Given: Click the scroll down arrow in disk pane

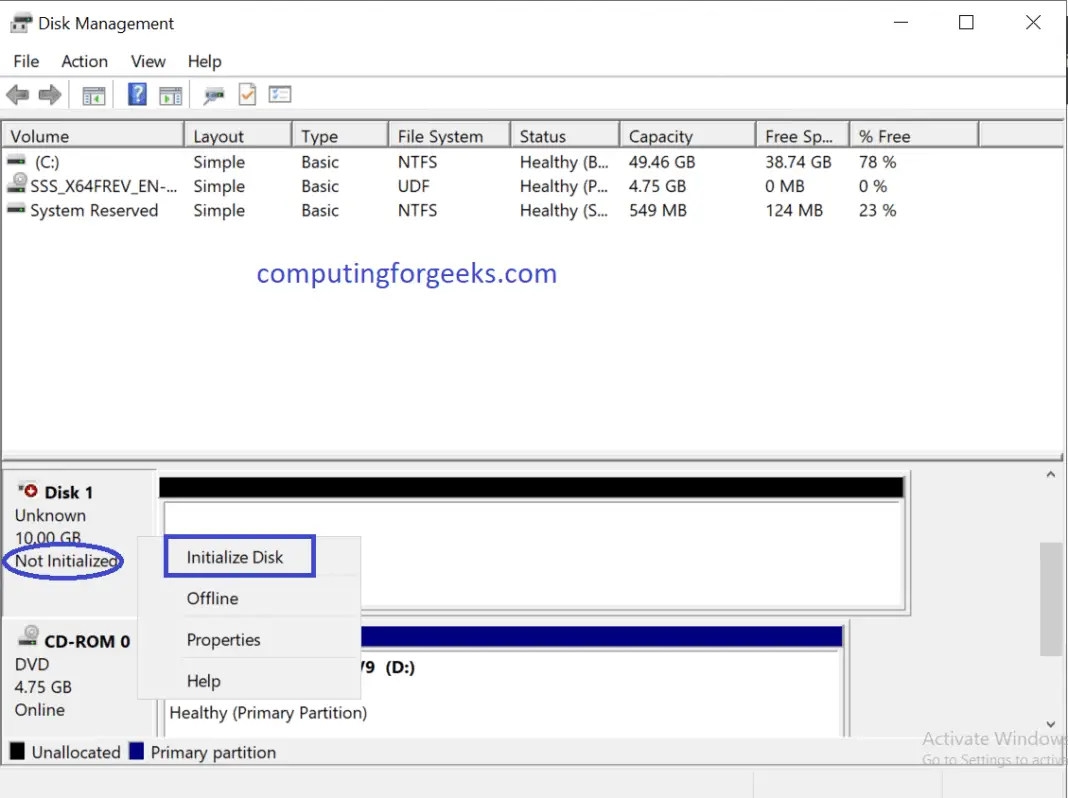Looking at the screenshot, I should click(1051, 724).
